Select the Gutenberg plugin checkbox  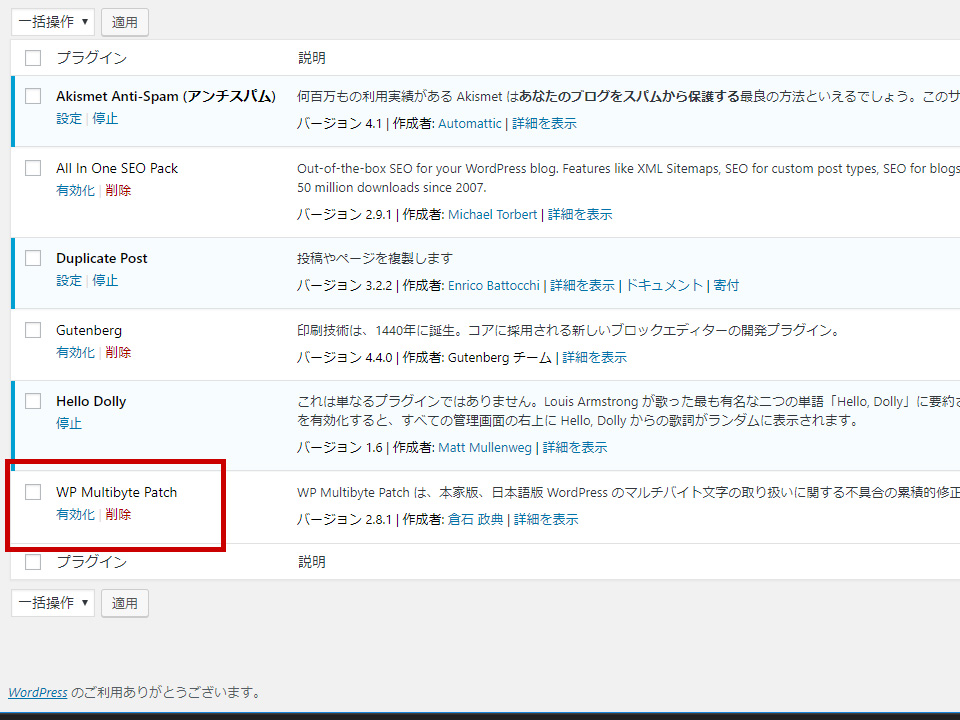tap(32, 330)
